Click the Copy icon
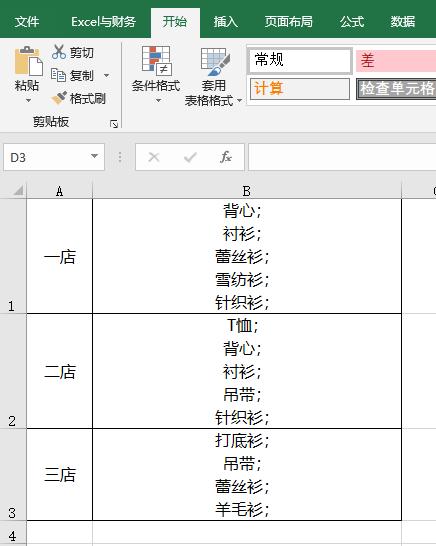Image resolution: width=436 pixels, height=546 pixels. tap(59, 75)
